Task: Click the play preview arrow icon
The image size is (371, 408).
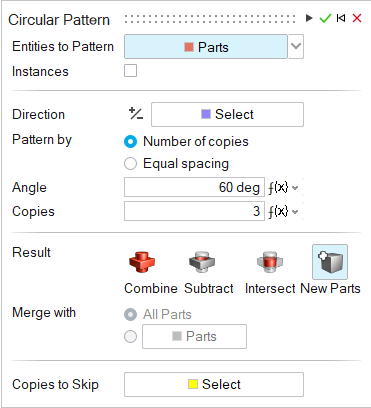Action: 309,18
